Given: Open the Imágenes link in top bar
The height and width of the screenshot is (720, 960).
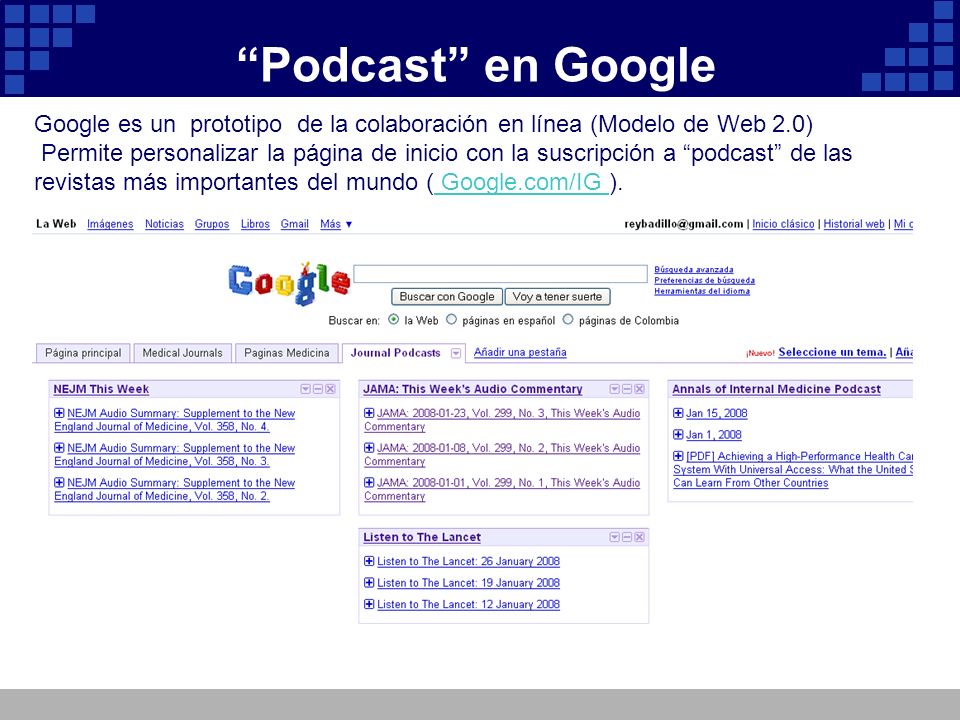Looking at the screenshot, I should (110, 224).
